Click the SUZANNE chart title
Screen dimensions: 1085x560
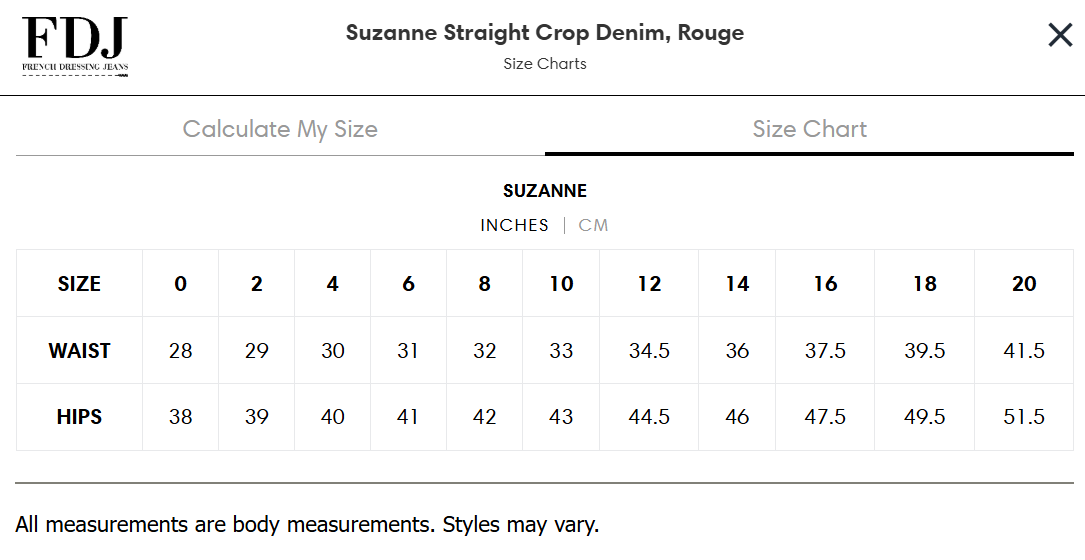(x=545, y=190)
